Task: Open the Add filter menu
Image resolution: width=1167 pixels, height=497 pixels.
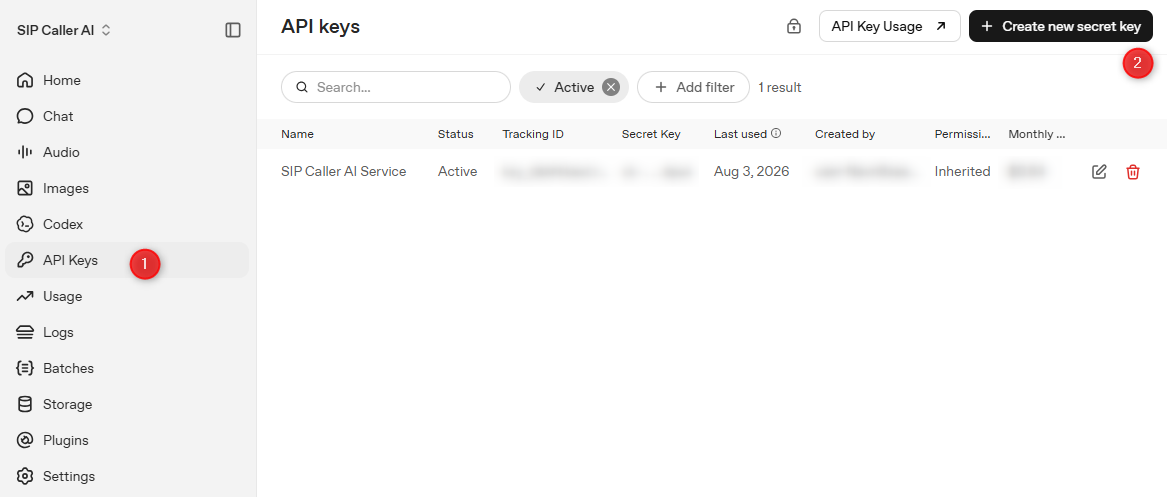Action: (693, 87)
